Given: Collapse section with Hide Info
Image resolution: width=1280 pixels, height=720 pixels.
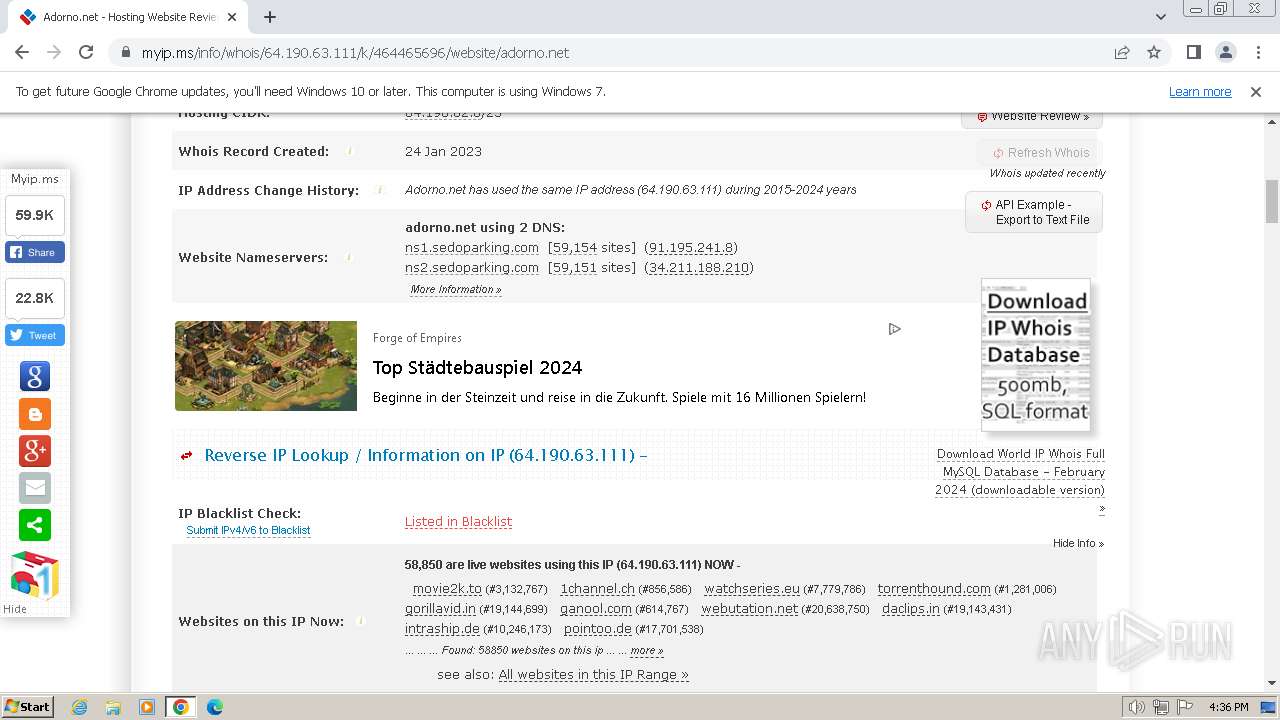Looking at the screenshot, I should coord(1078,543).
